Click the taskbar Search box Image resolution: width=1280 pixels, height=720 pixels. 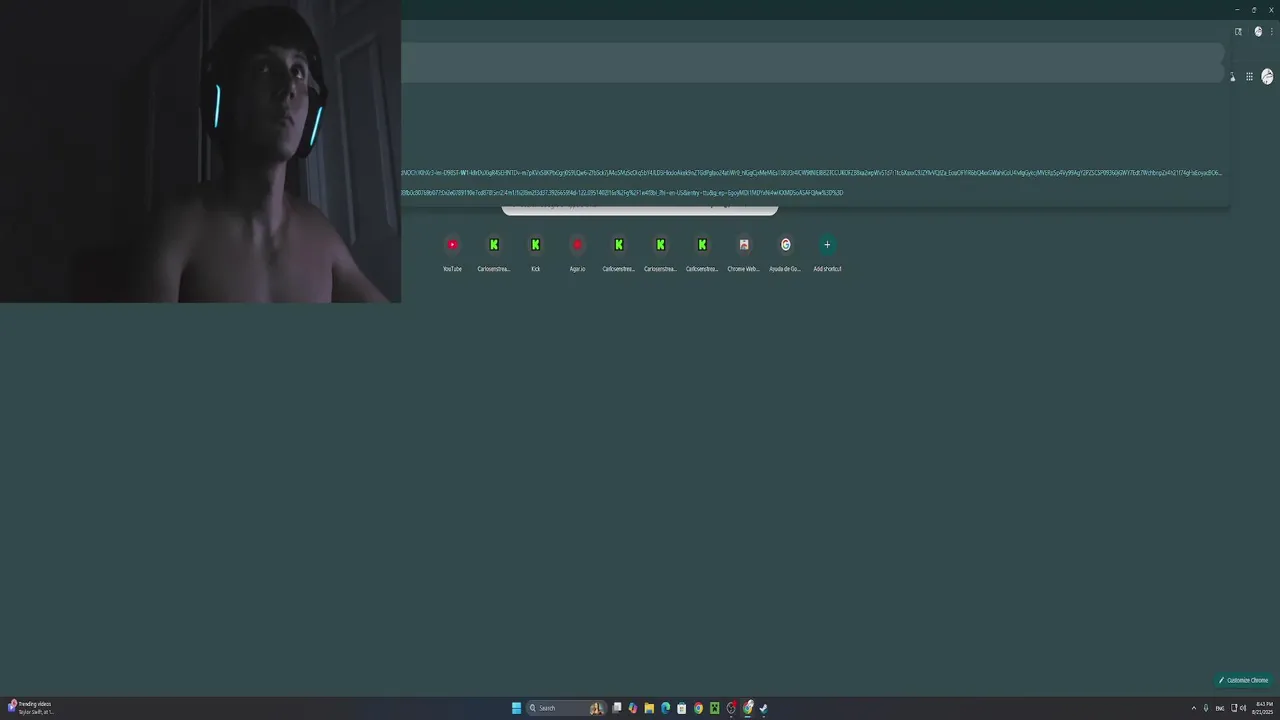pos(566,708)
